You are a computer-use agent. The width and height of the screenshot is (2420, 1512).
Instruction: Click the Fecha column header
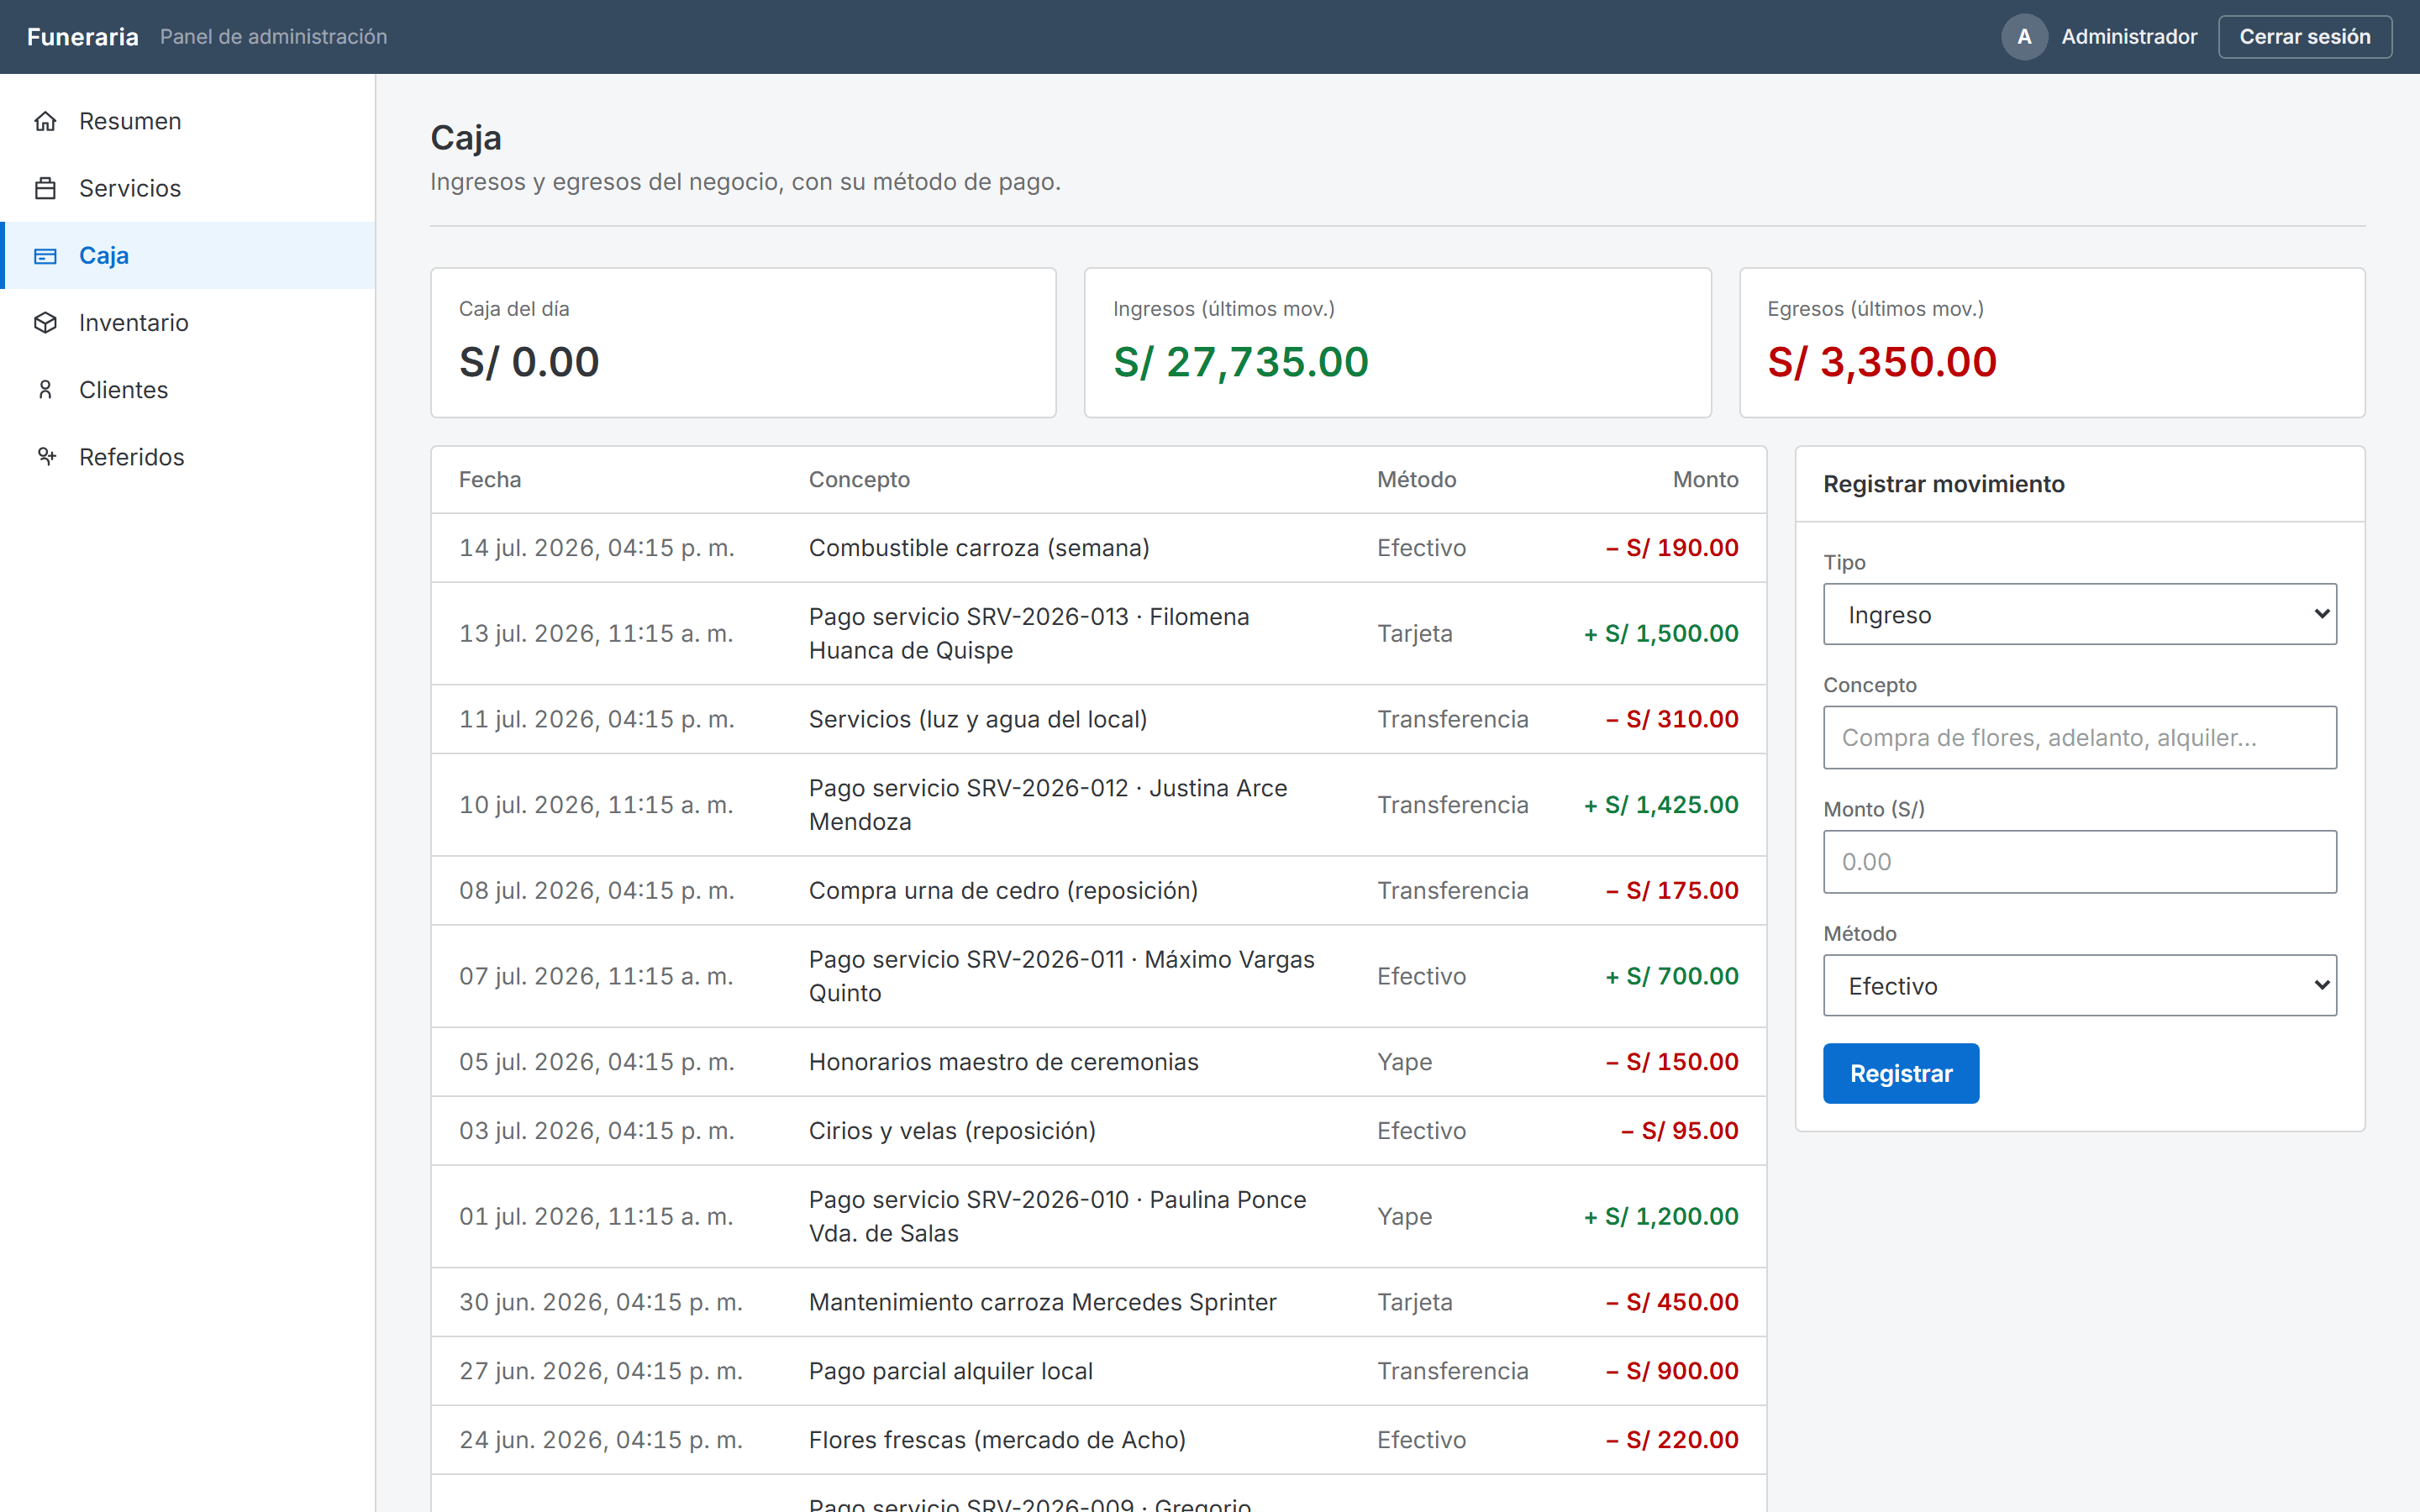[490, 479]
